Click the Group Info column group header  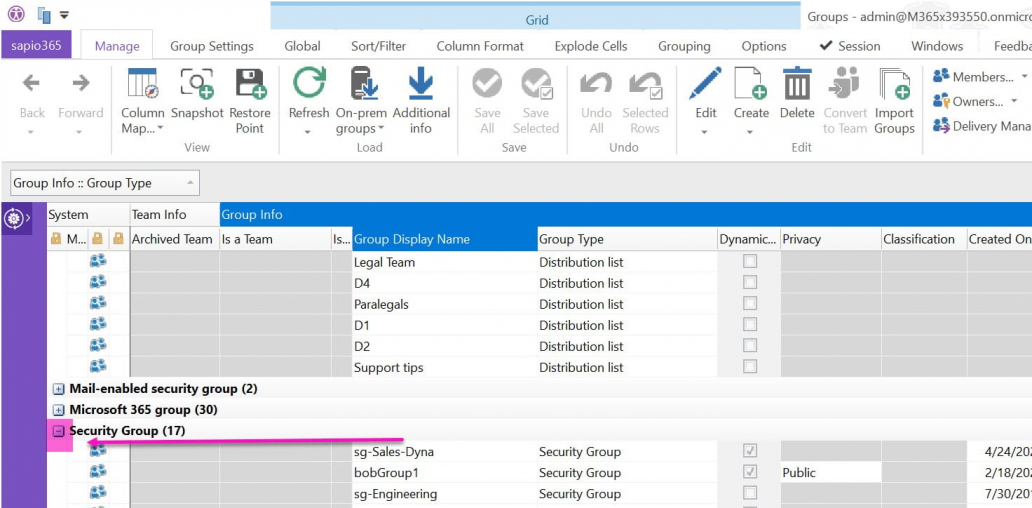[x=625, y=215]
